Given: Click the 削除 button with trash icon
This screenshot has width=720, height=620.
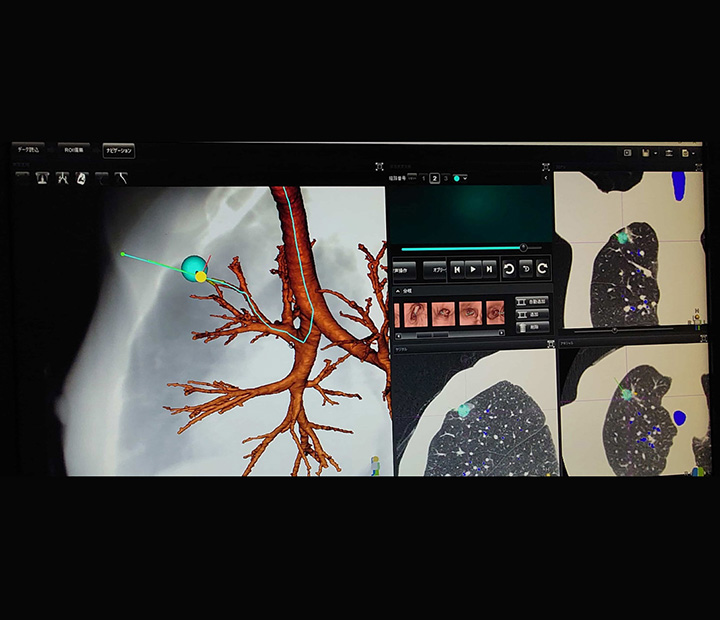Looking at the screenshot, I should 532,327.
